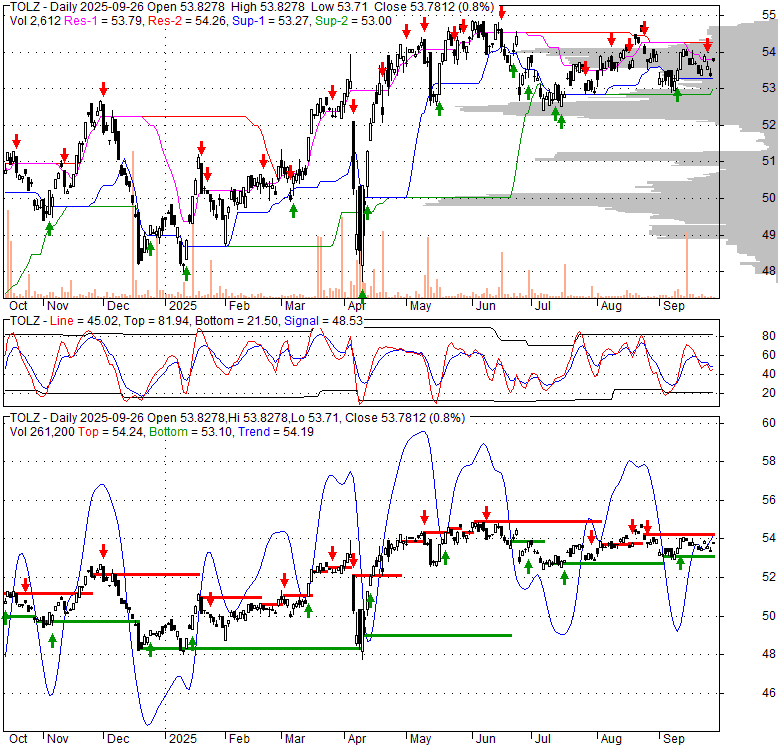This screenshot has height=745, width=780.
Task: Click 'Apr' on the top chart date axis
Action: click(357, 306)
